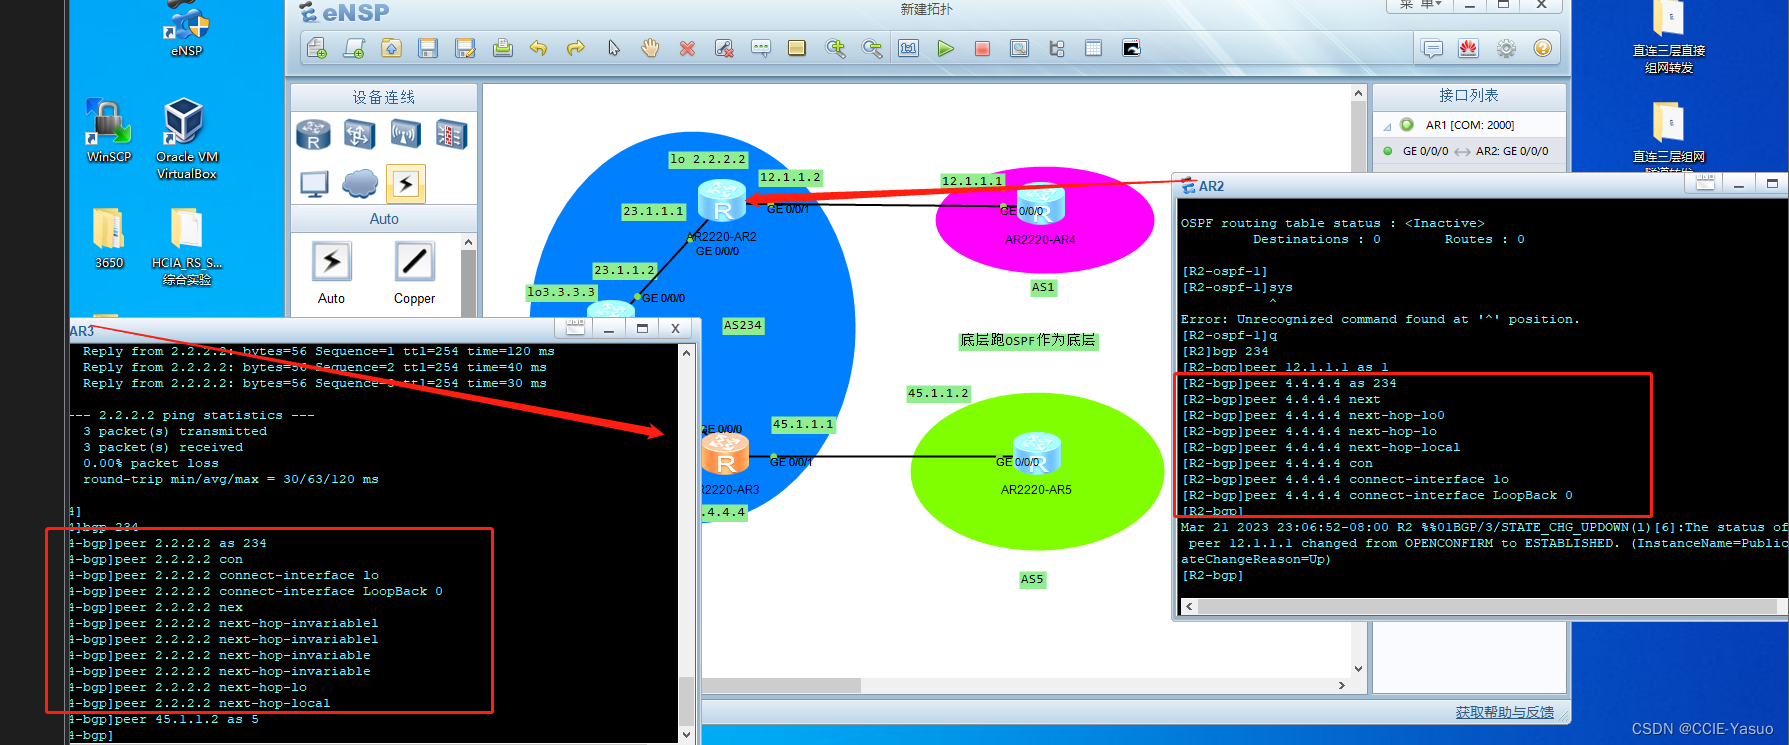Open the Huawei website icon

[1468, 48]
